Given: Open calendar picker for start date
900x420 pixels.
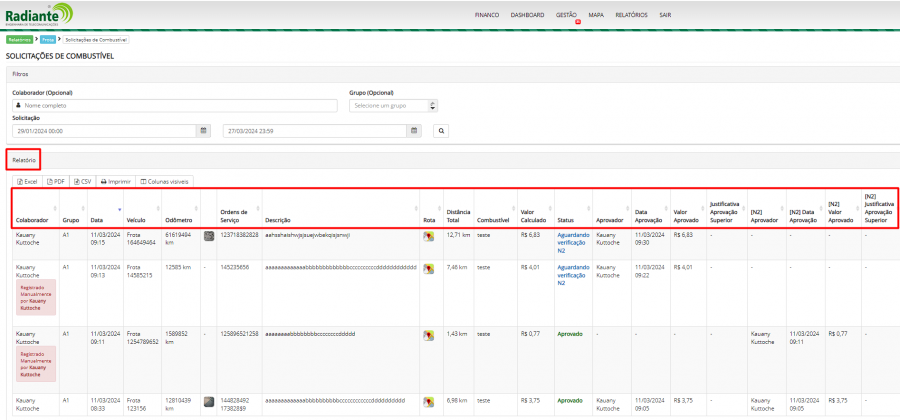Looking at the screenshot, I should [204, 130].
